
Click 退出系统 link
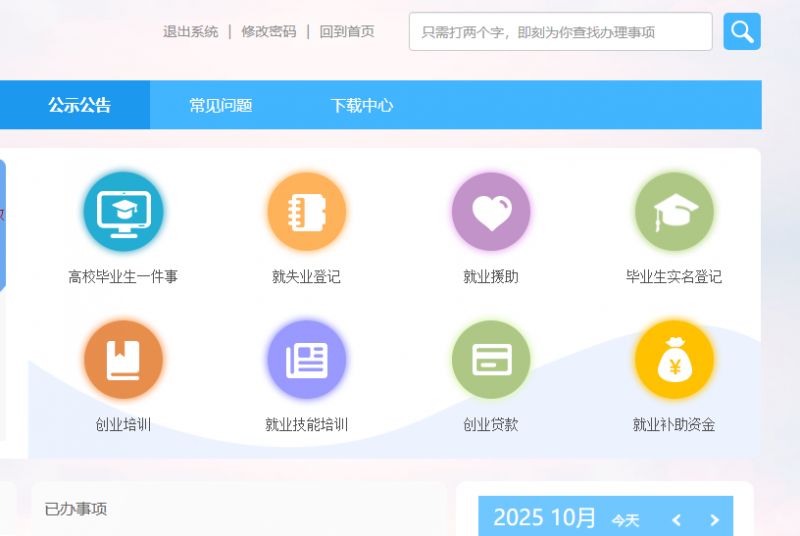[x=190, y=32]
